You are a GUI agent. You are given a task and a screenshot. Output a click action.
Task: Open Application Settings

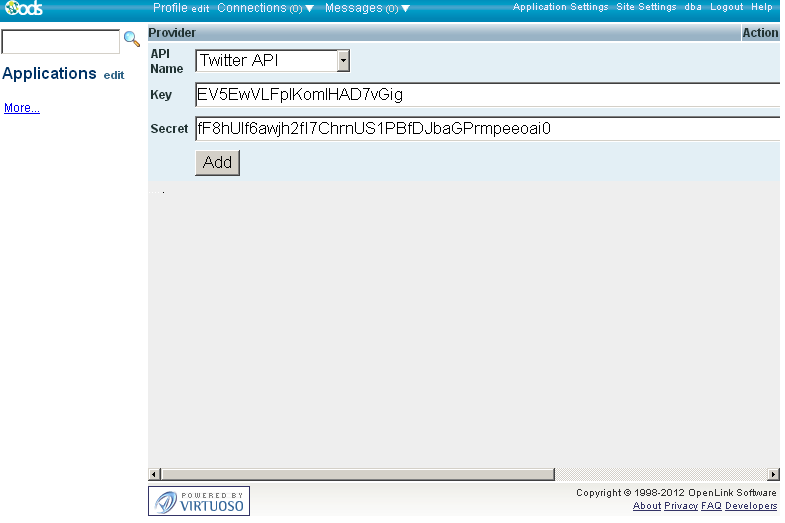pos(560,7)
